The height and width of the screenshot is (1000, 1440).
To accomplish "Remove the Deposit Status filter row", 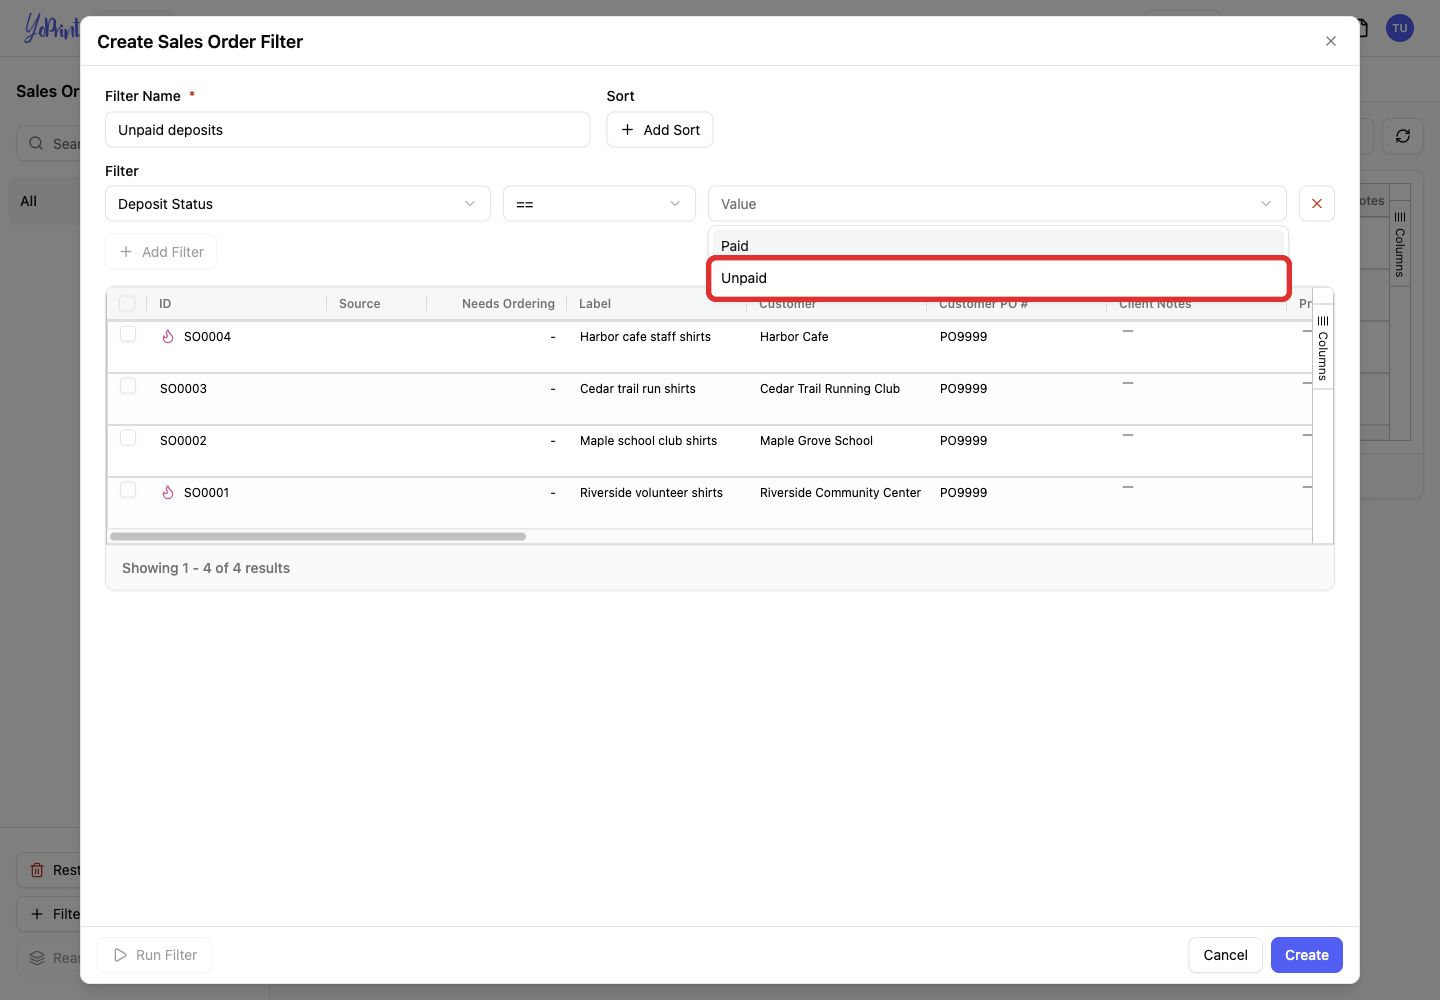I will click(x=1317, y=204).
